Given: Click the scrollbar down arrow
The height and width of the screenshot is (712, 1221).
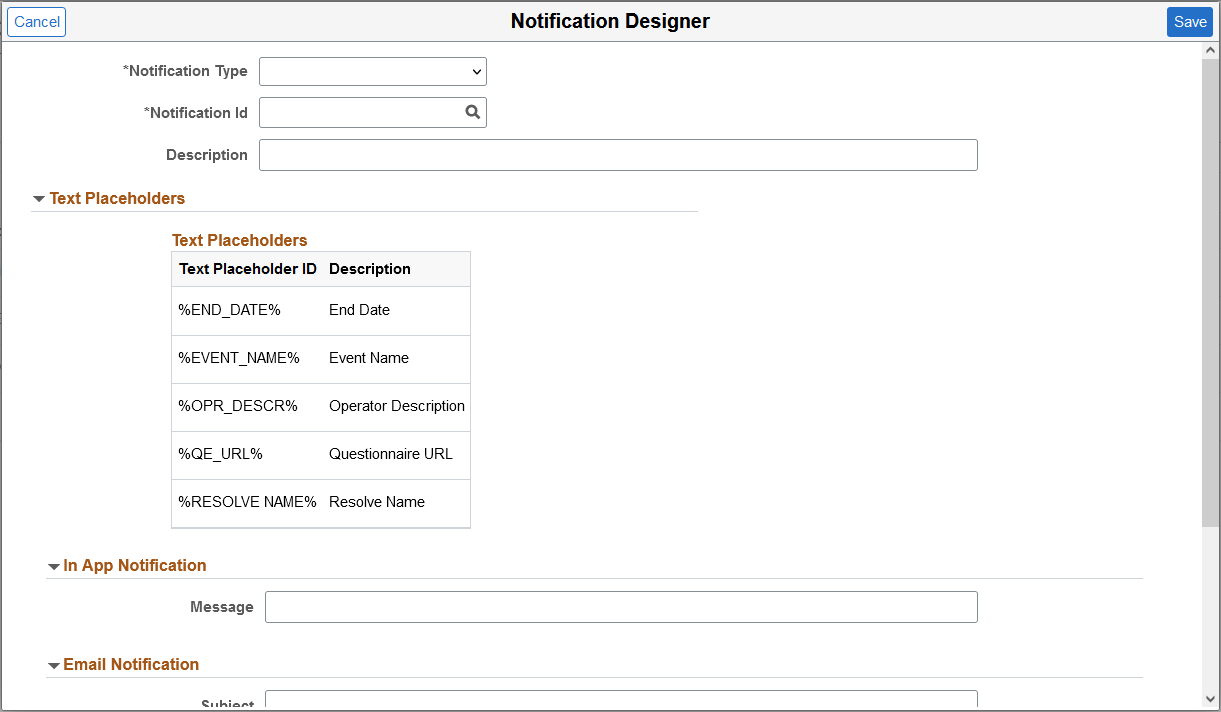Looking at the screenshot, I should tap(1211, 700).
